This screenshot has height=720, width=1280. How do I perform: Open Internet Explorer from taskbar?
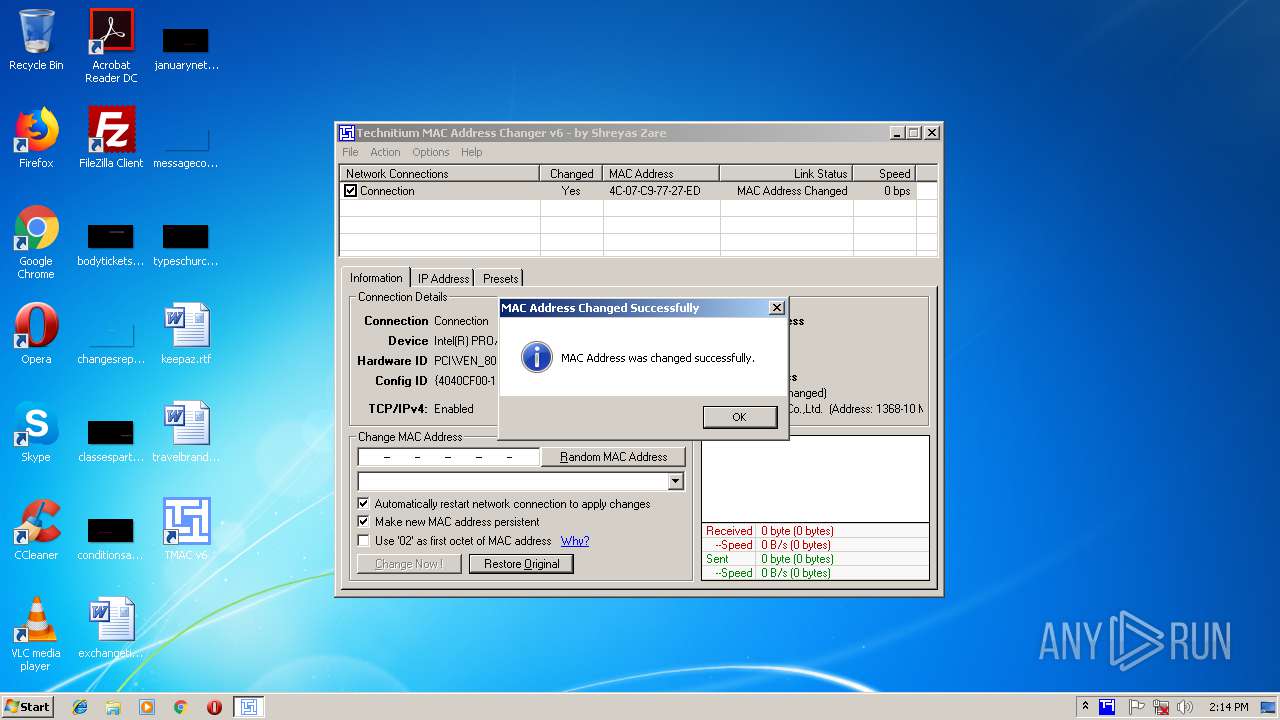80,707
